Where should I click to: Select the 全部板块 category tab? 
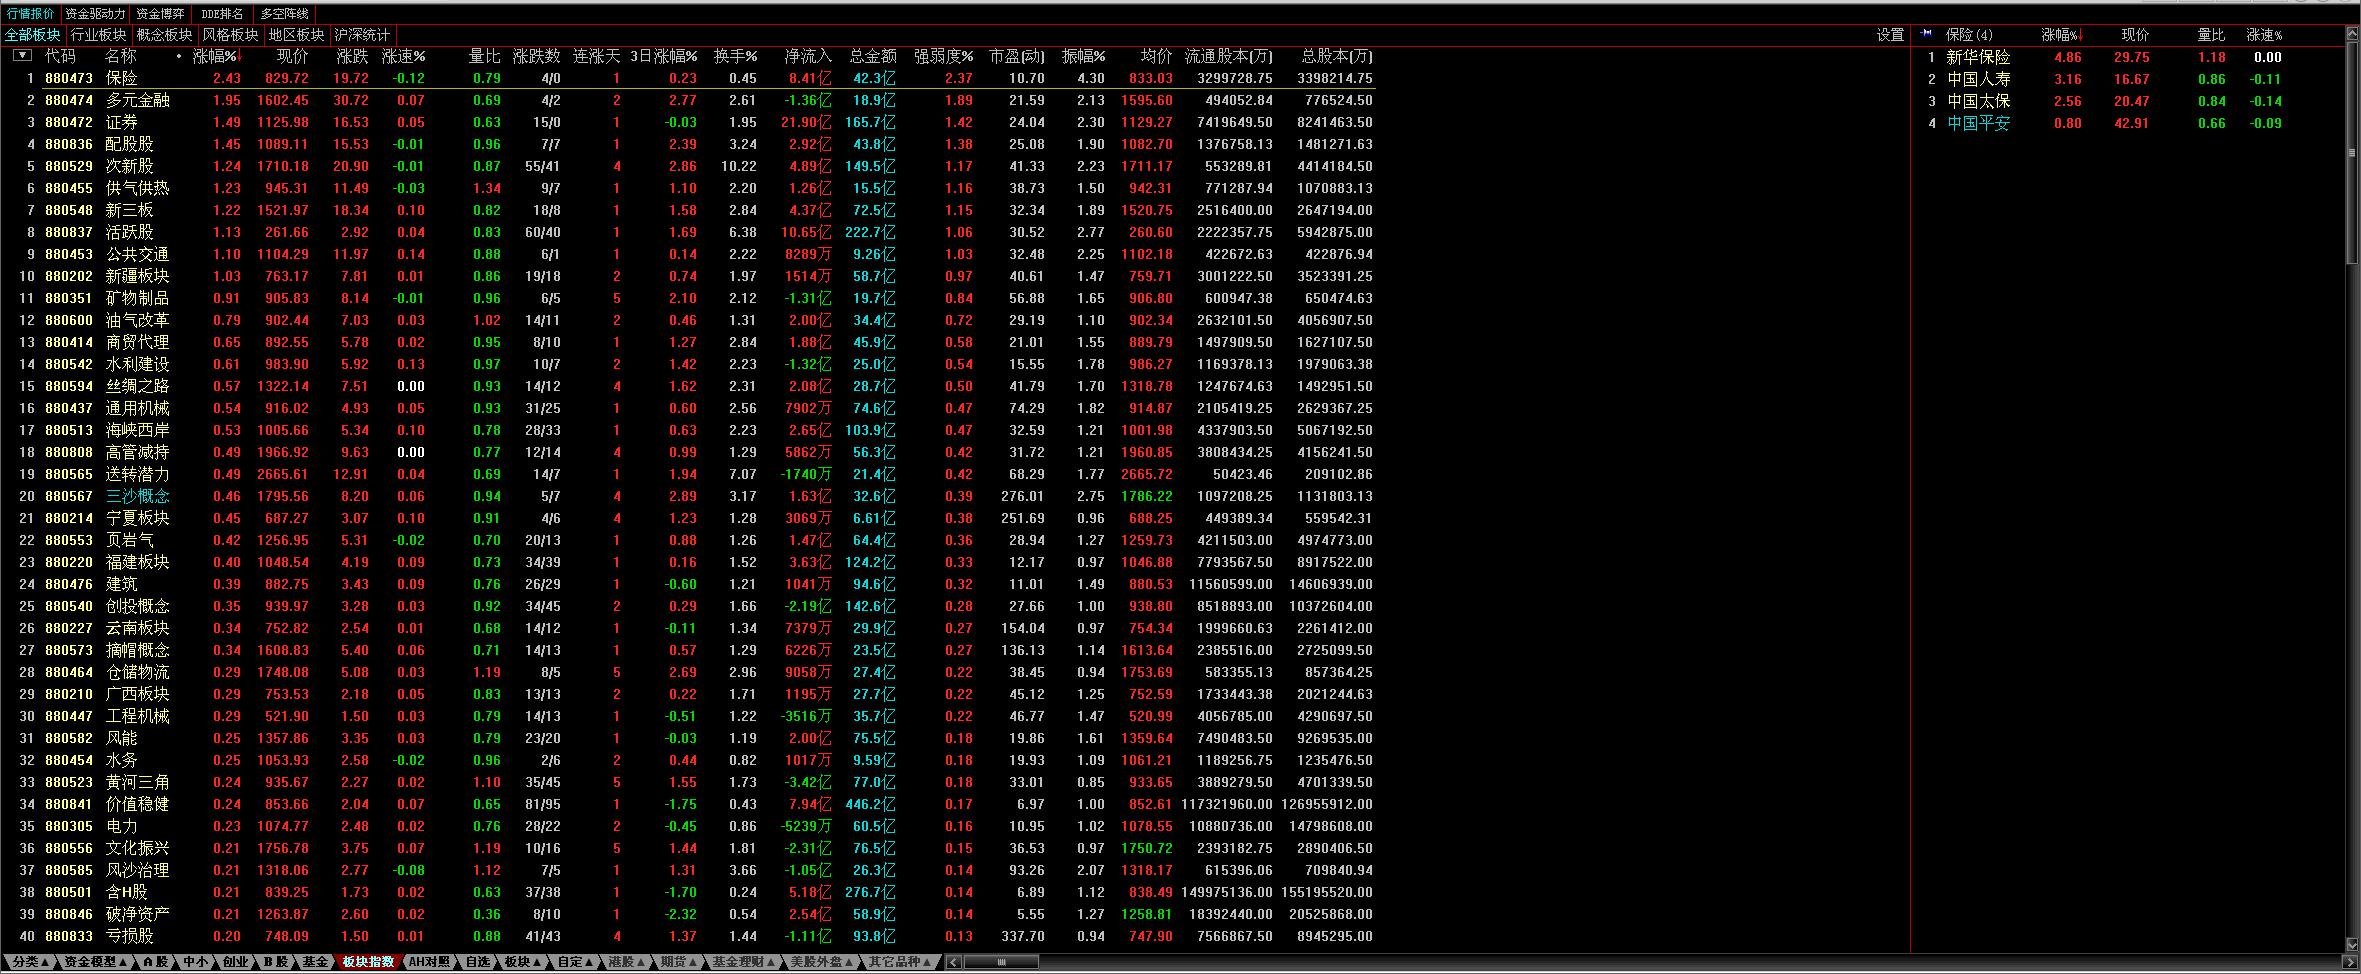pyautogui.click(x=33, y=35)
